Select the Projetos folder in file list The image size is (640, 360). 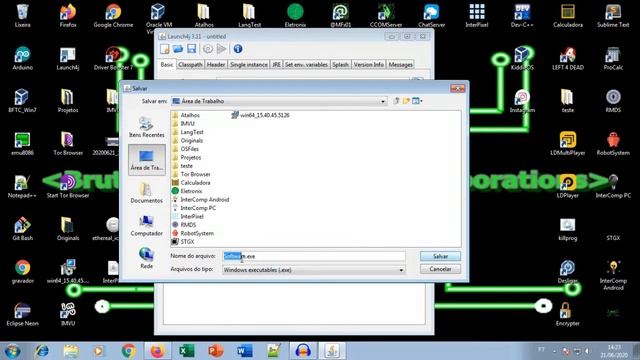coord(187,157)
